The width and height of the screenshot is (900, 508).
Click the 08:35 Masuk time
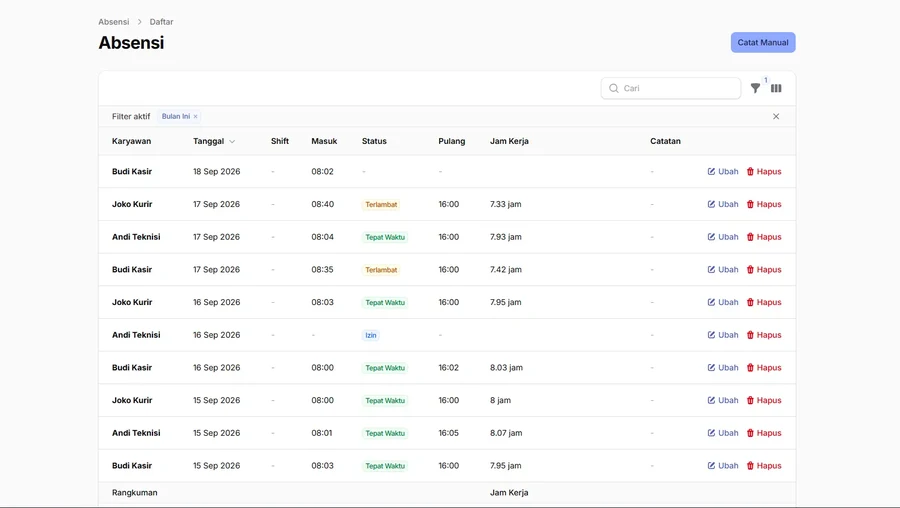[x=323, y=270]
